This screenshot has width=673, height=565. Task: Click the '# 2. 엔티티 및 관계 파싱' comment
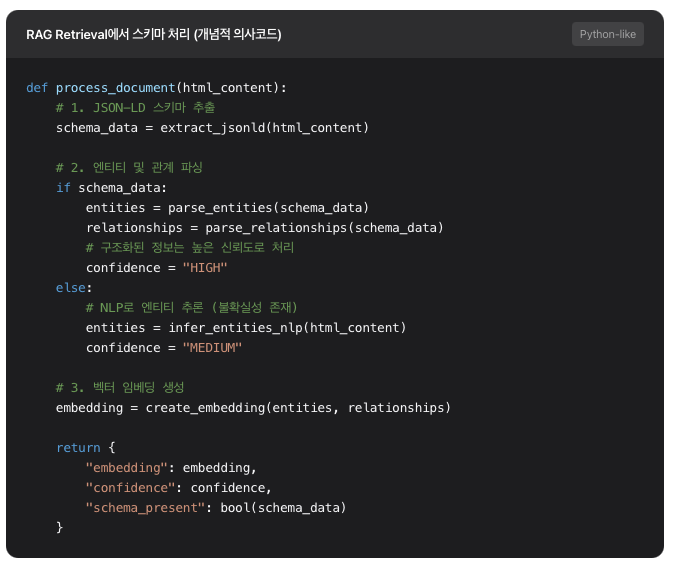coord(129,168)
